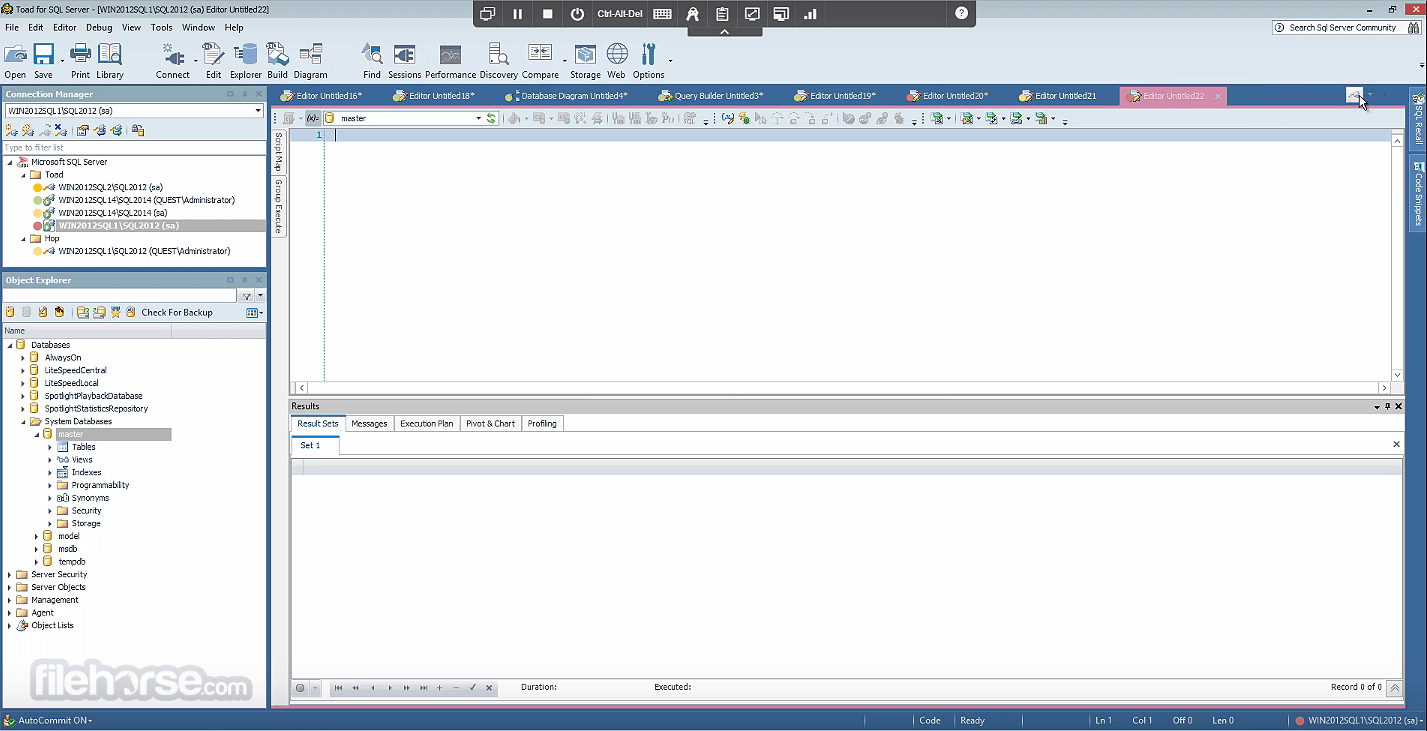This screenshot has height=731, width=1427.
Task: Send Ctrl-Alt-Del from the control bar
Action: click(x=620, y=14)
